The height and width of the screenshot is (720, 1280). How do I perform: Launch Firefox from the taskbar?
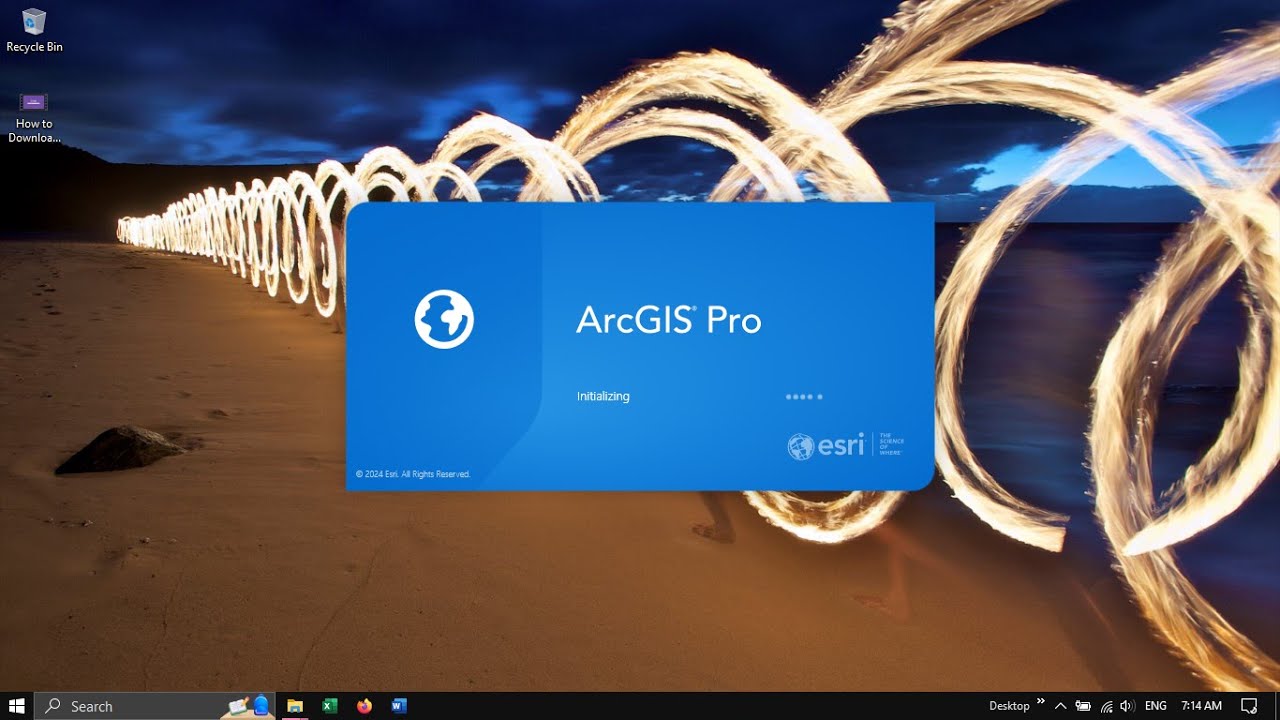point(364,706)
